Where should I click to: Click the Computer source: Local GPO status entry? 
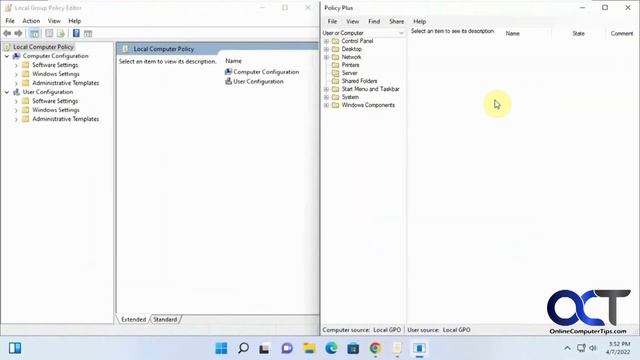362,330
